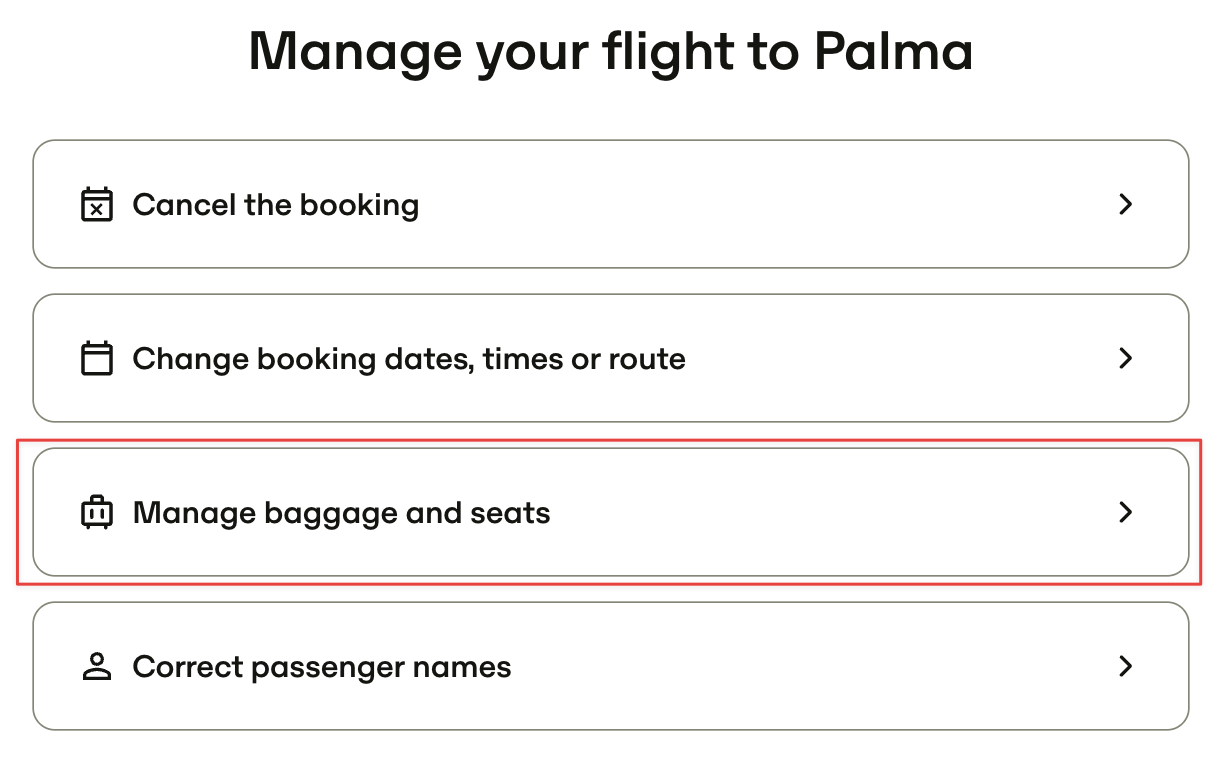This screenshot has height=757, width=1226.
Task: Click the blank calendar icon for changing dates
Action: [x=97, y=358]
